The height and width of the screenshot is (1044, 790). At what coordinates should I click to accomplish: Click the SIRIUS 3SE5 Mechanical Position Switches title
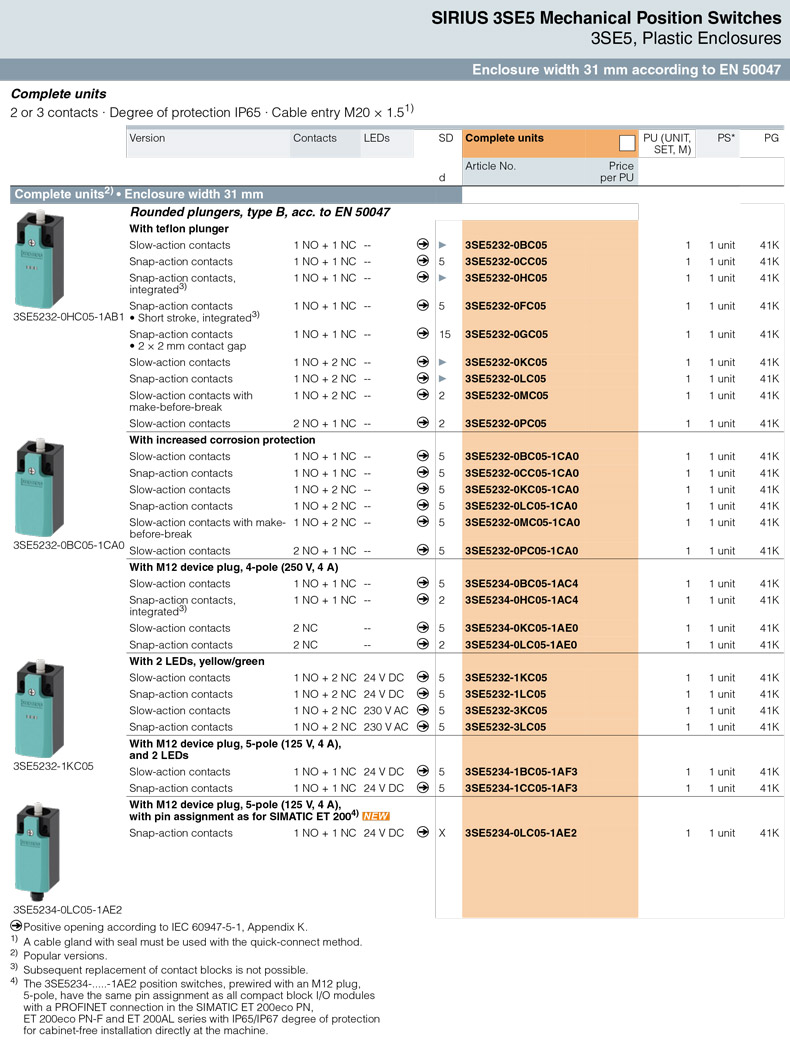pos(606,18)
